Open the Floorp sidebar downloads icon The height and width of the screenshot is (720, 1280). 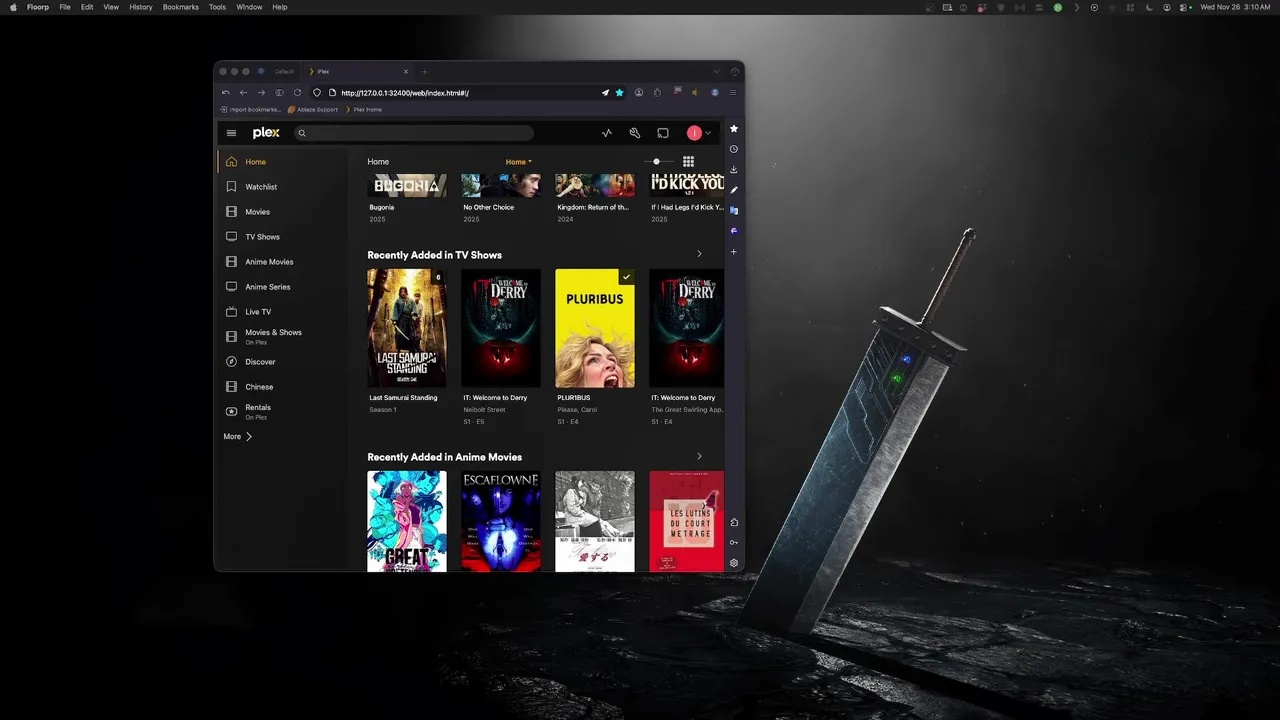[x=734, y=170]
